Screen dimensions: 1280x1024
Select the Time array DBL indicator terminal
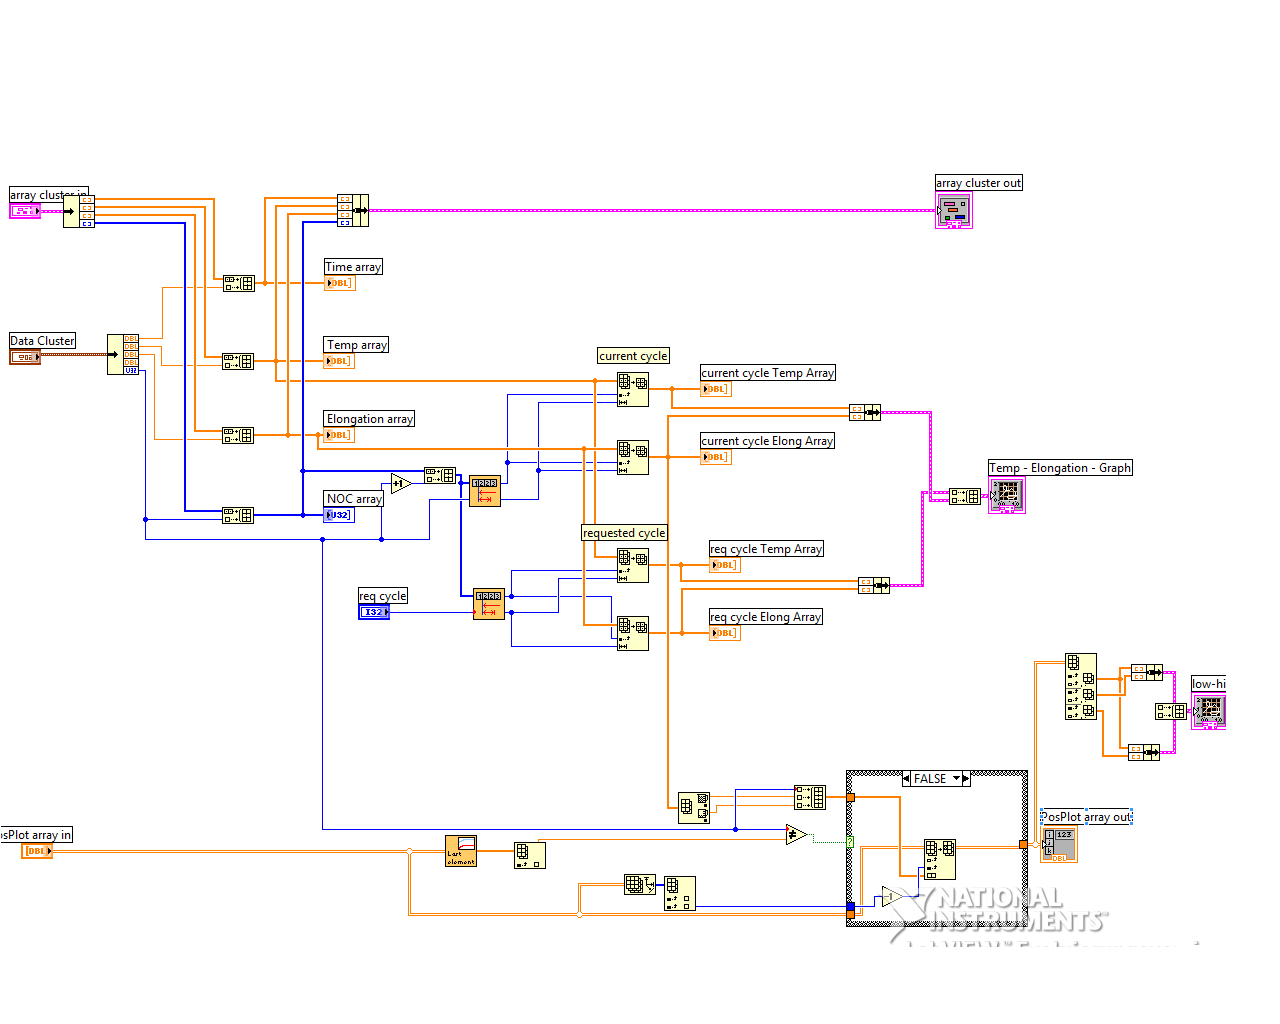pos(339,283)
